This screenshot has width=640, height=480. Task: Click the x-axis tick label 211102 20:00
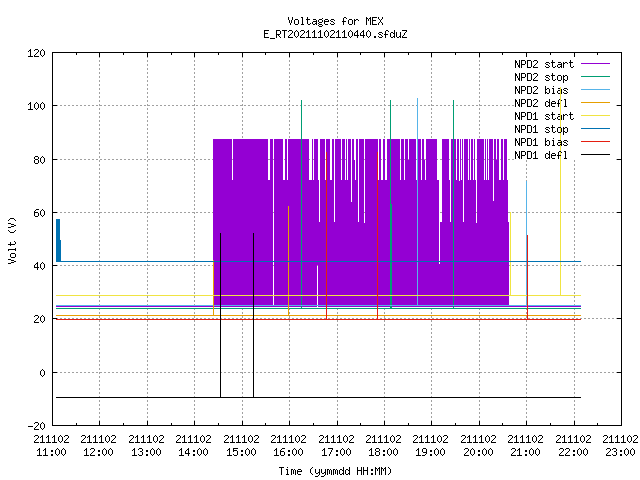pyautogui.click(x=478, y=446)
